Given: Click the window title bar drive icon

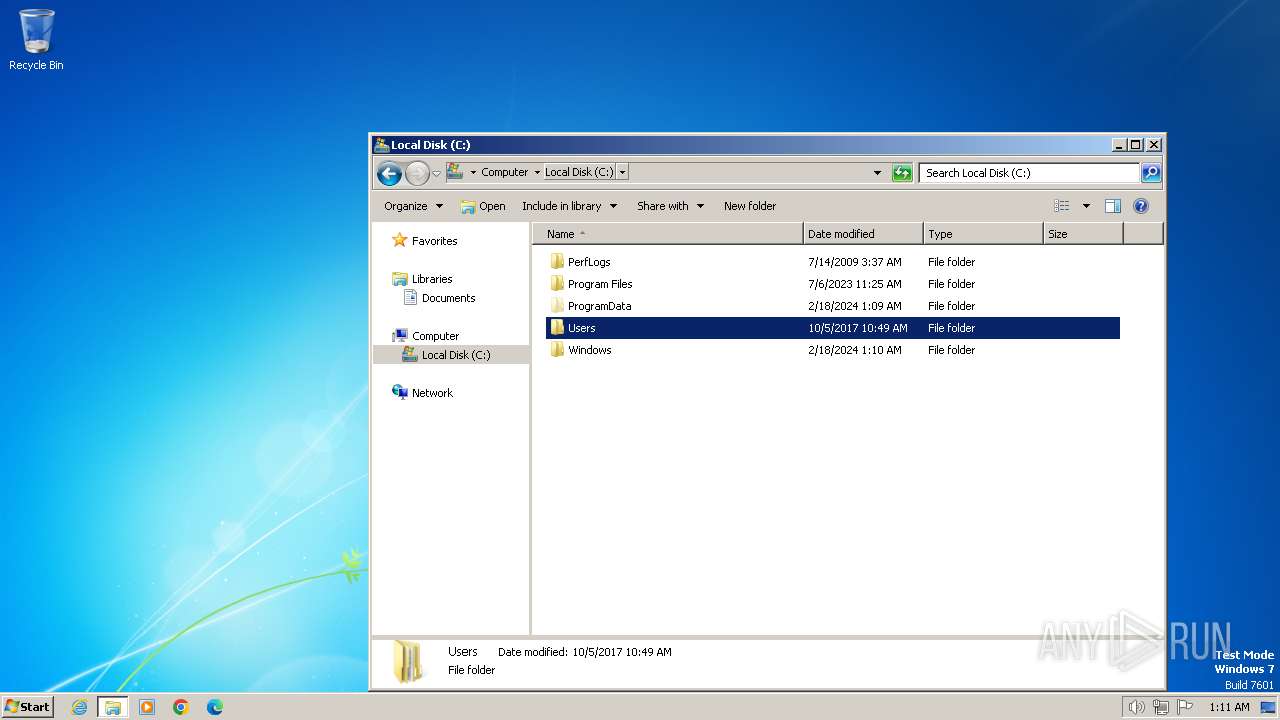Looking at the screenshot, I should pos(381,145).
